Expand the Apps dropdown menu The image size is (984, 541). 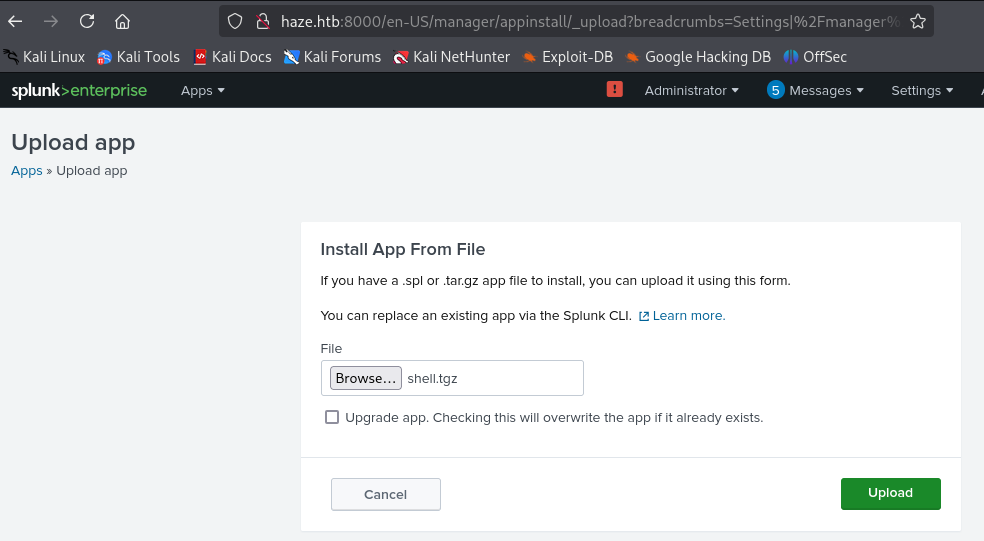click(x=202, y=91)
